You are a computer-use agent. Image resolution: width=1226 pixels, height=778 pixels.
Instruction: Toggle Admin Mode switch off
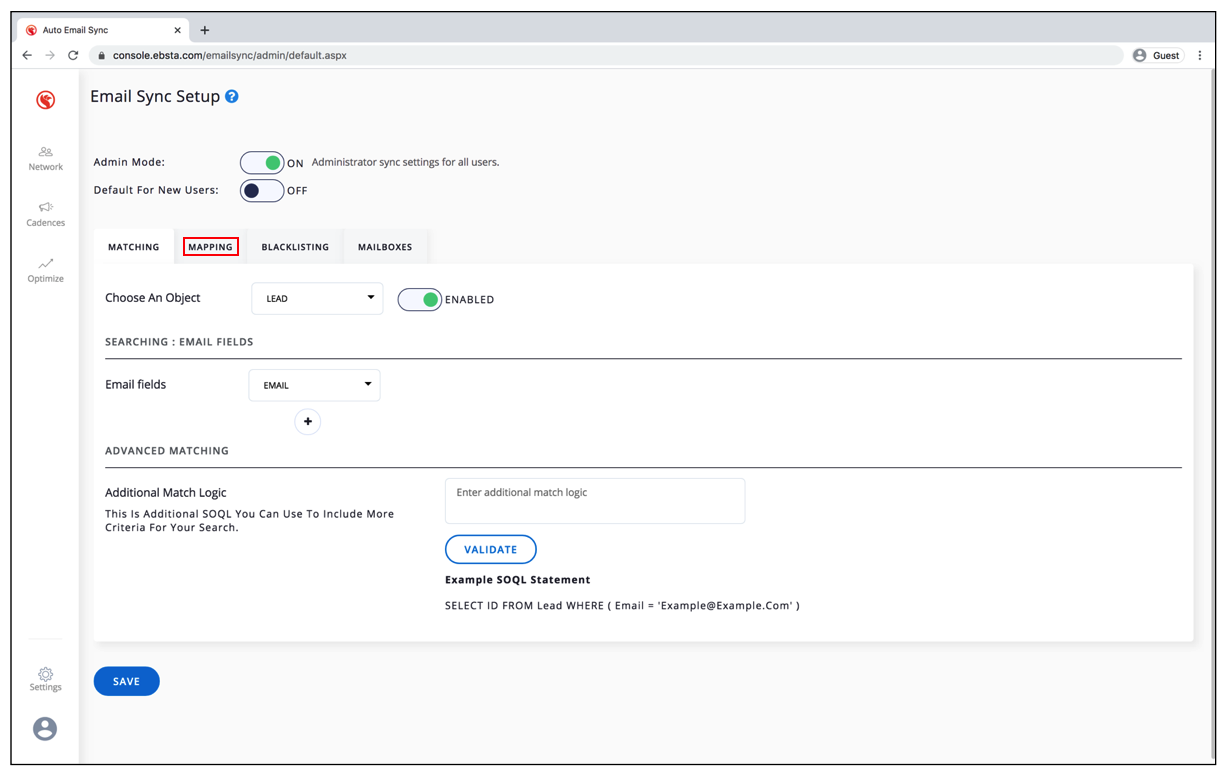[x=262, y=163]
